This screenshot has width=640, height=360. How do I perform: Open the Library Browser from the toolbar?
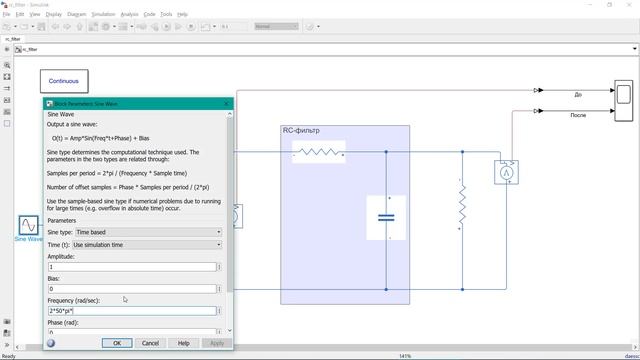pos(93,27)
